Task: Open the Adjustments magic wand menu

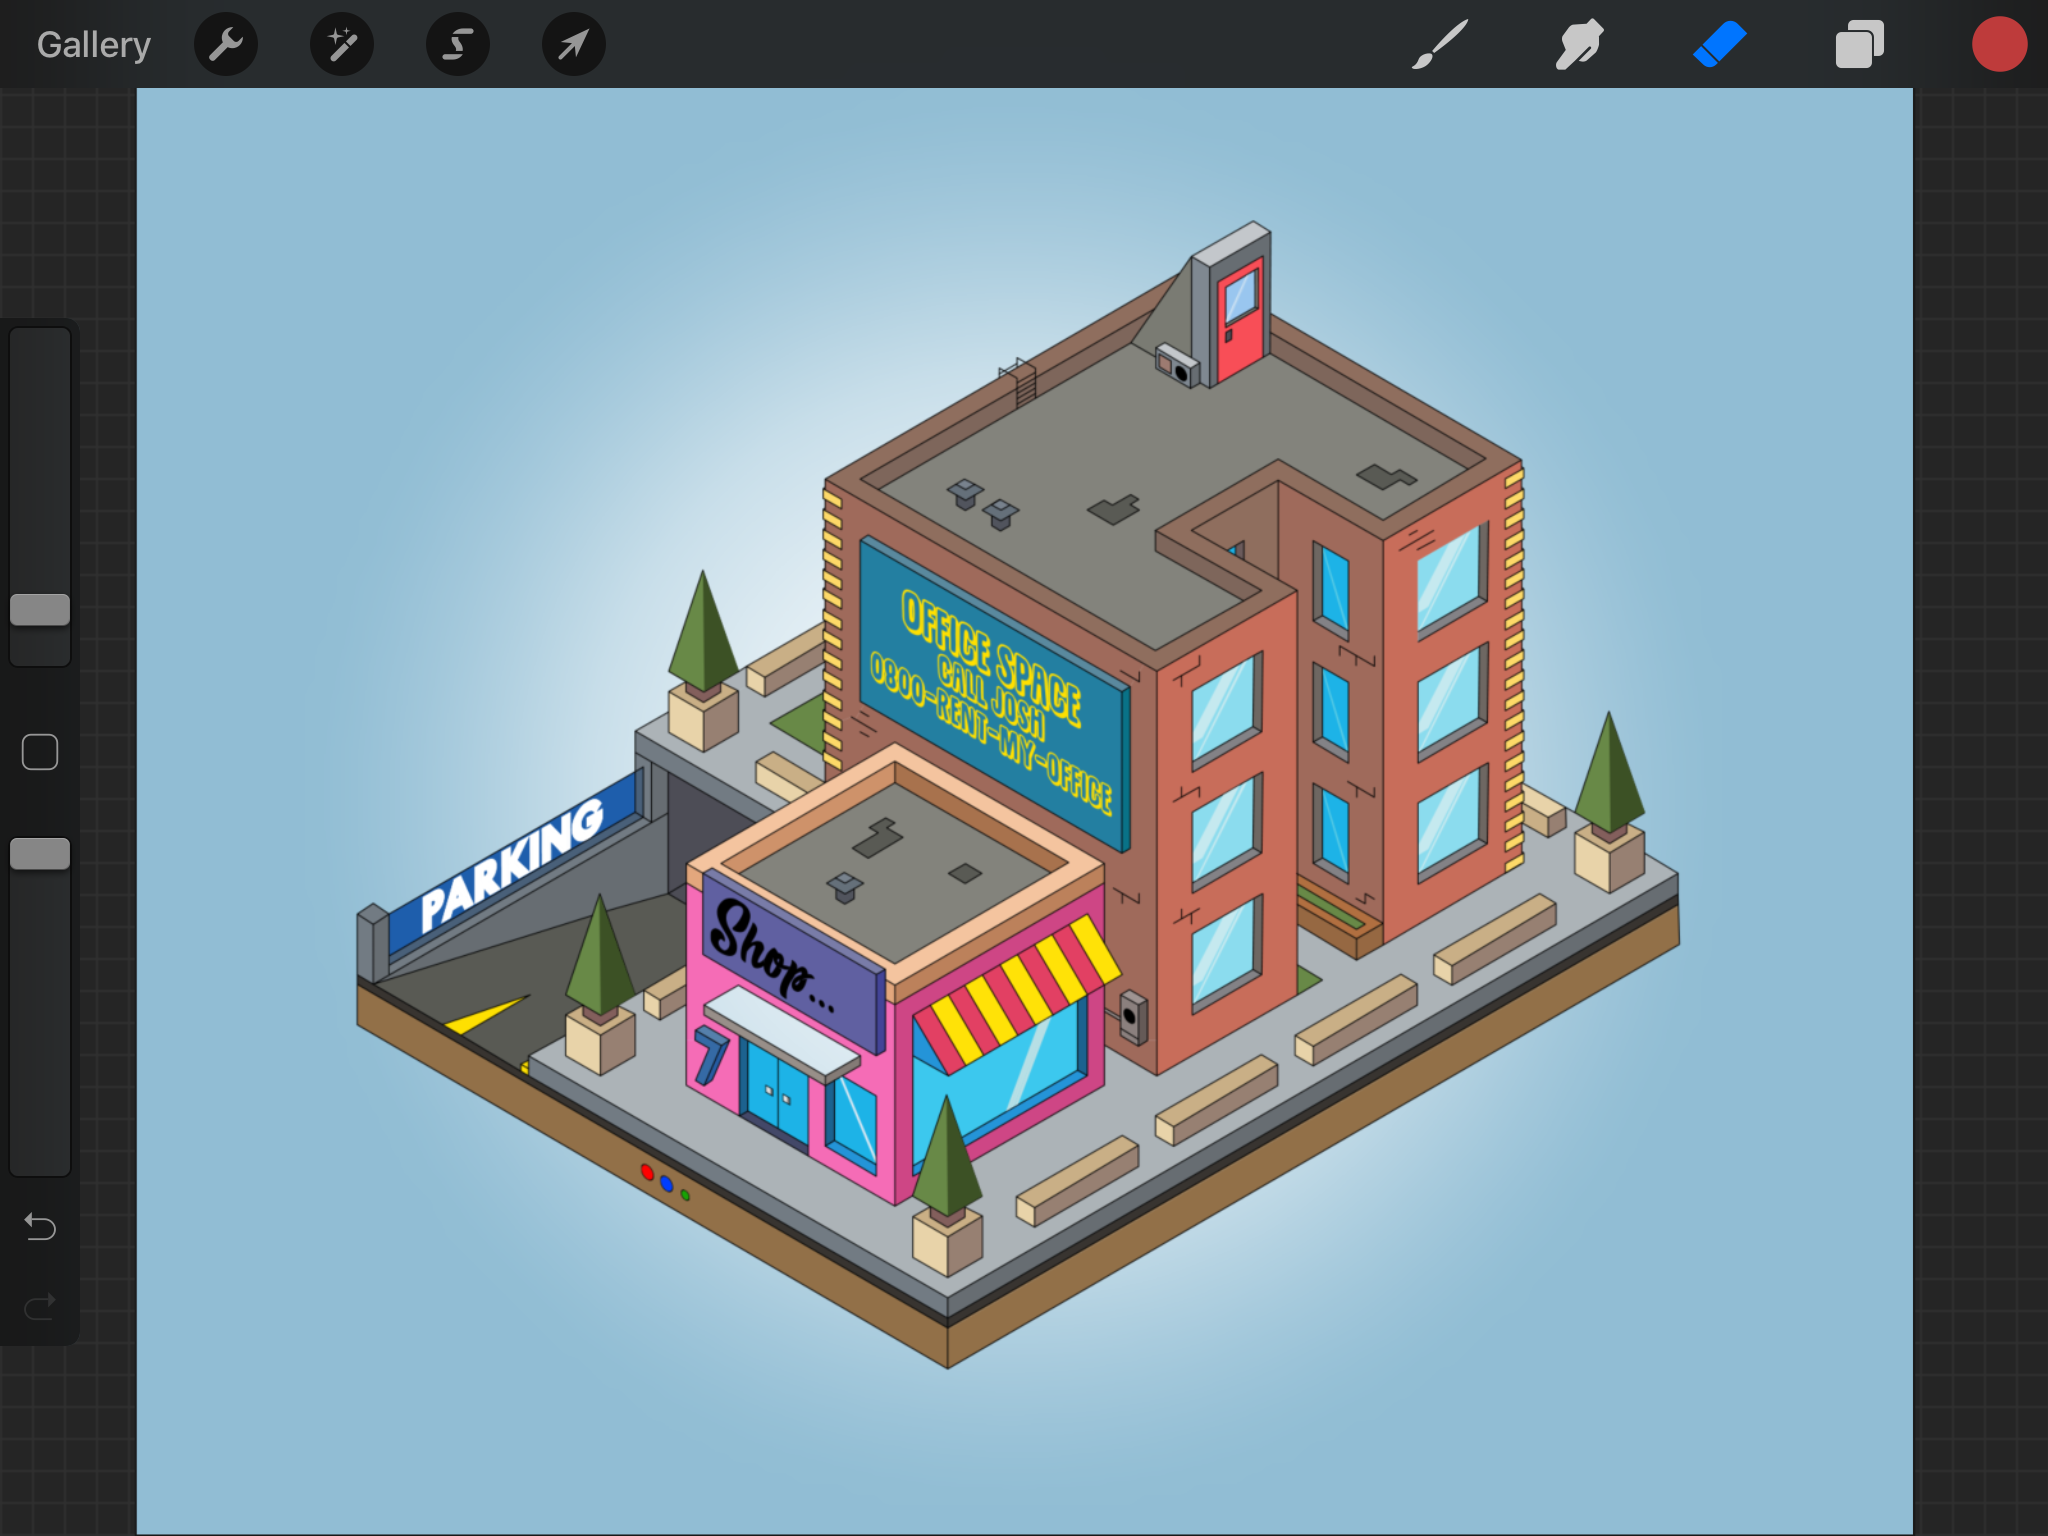Action: (342, 45)
